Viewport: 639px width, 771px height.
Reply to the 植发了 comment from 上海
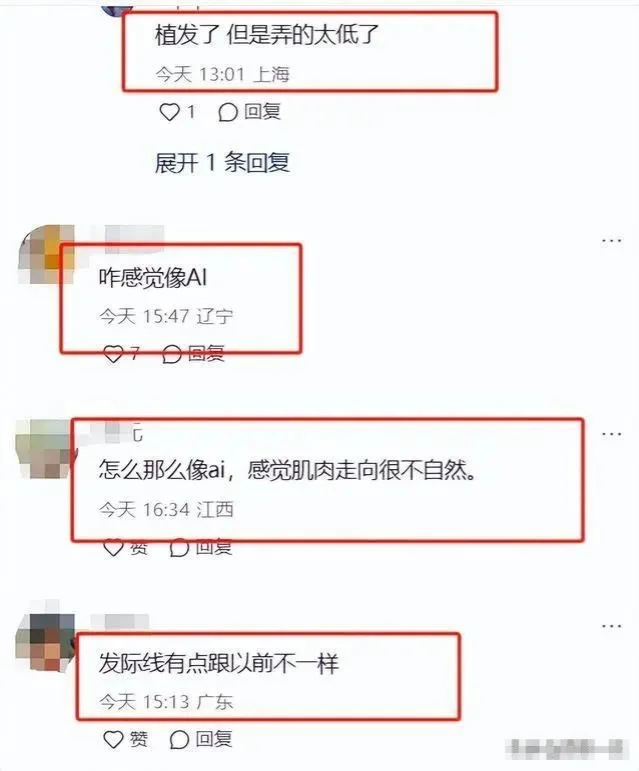click(249, 112)
